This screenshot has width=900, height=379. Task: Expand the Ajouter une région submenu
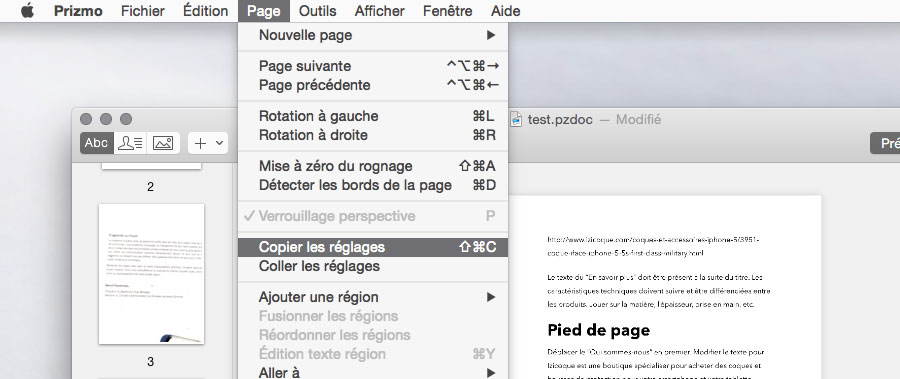point(373,297)
